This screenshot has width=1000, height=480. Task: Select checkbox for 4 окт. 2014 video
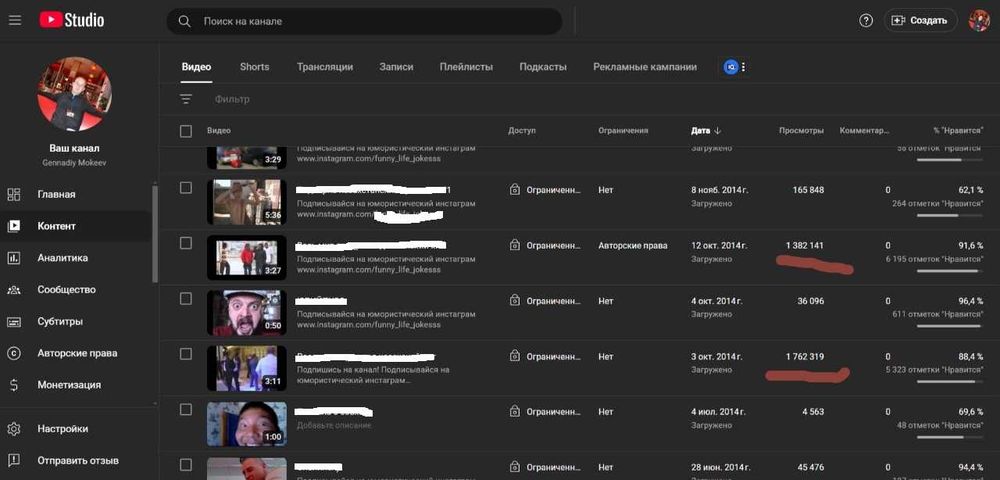tap(186, 298)
